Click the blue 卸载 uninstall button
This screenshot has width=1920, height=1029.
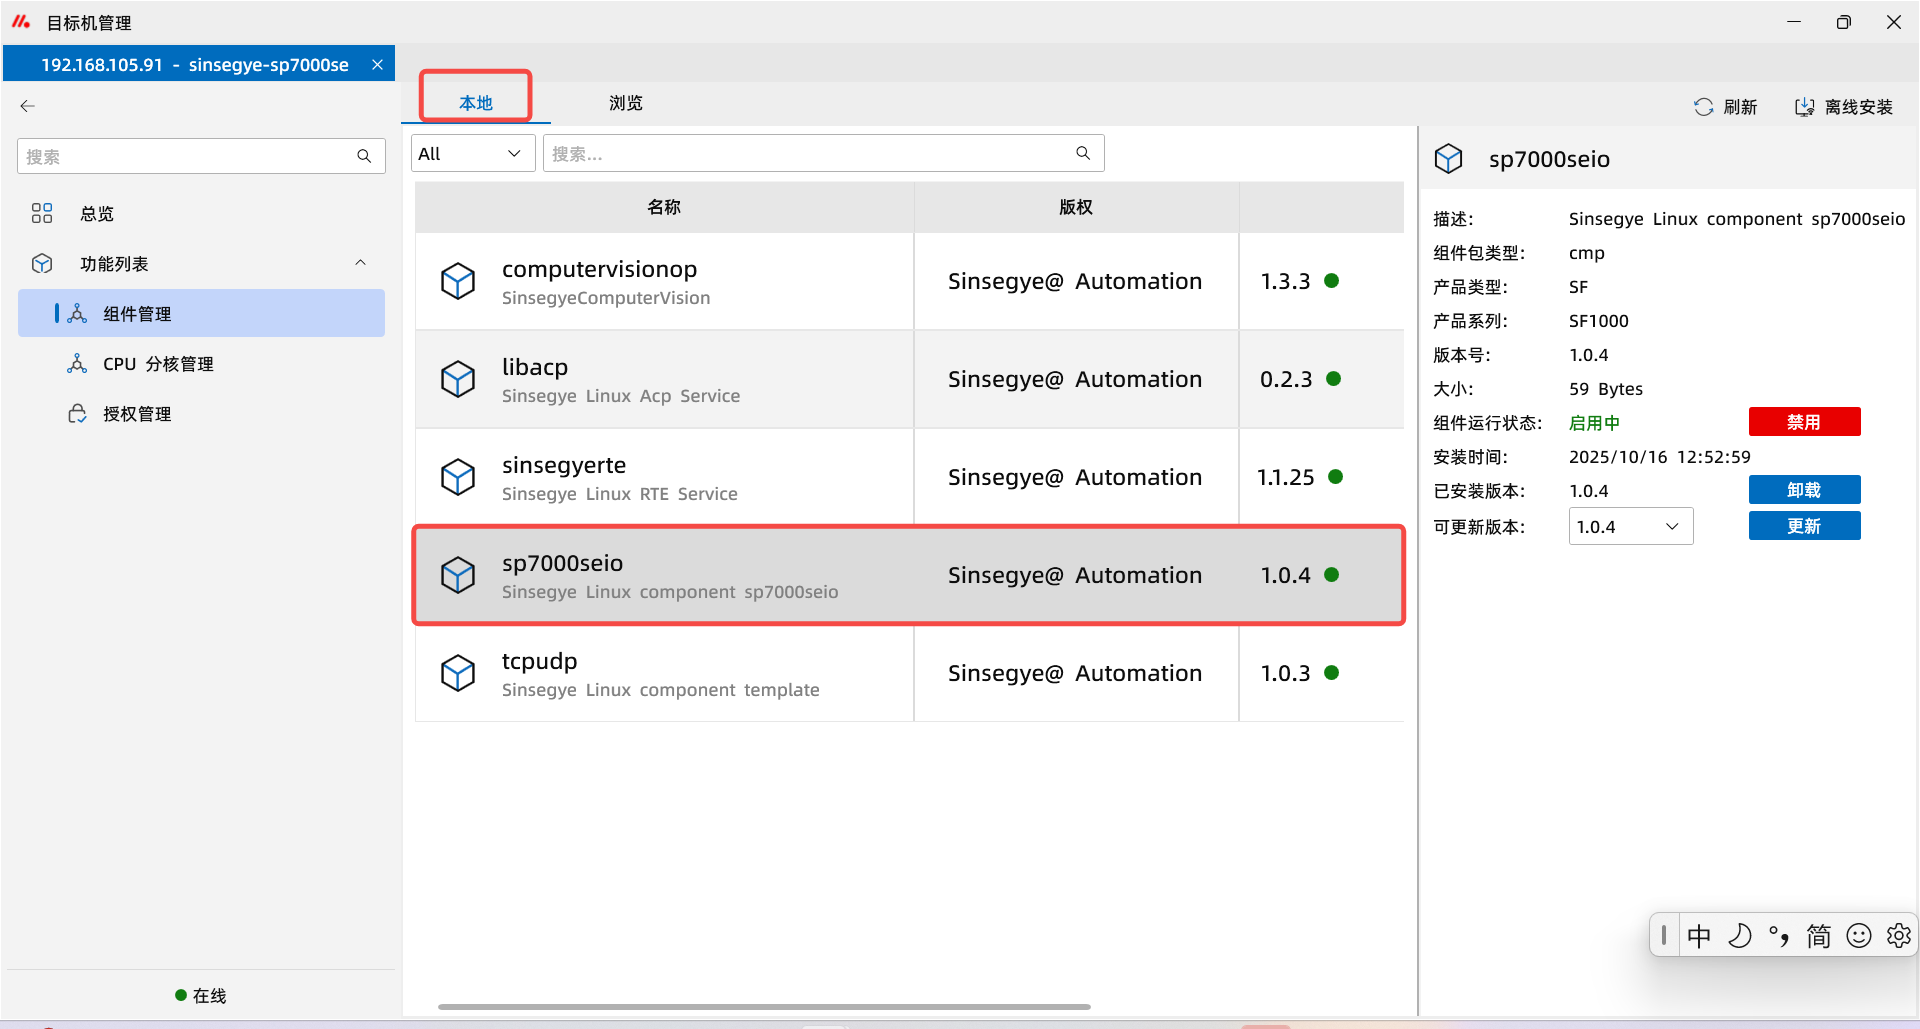1804,490
